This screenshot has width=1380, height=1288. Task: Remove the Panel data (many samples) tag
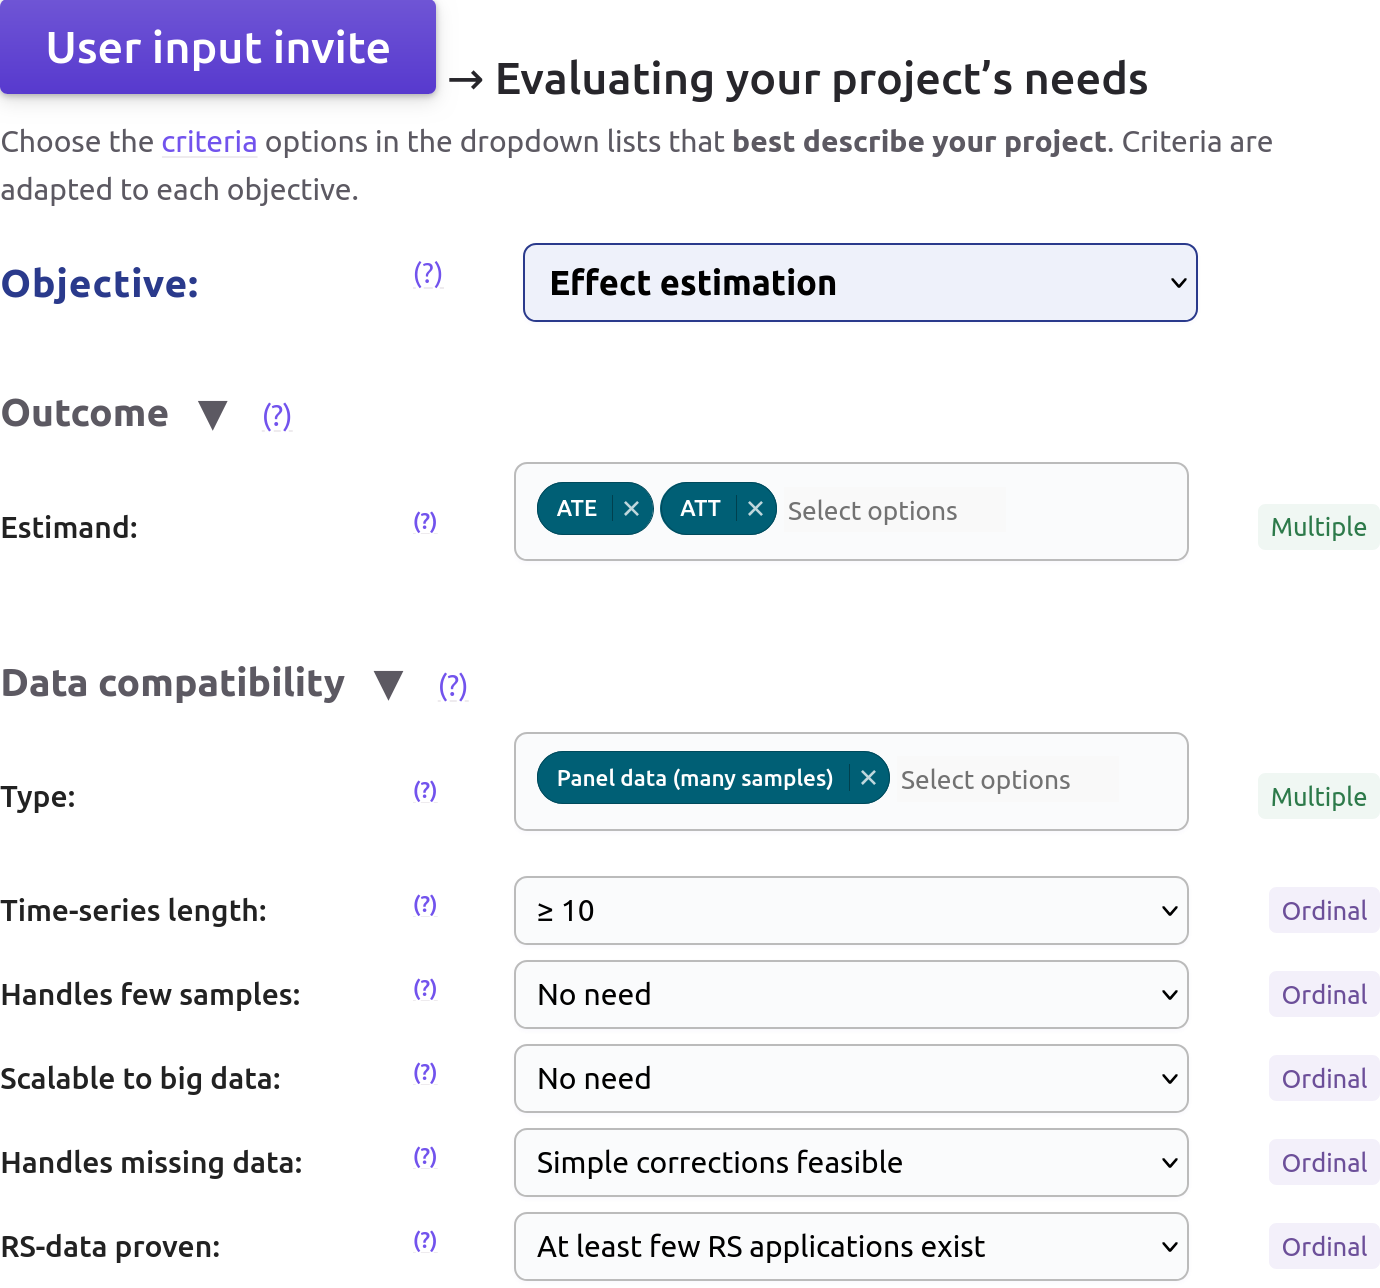pyautogui.click(x=868, y=778)
